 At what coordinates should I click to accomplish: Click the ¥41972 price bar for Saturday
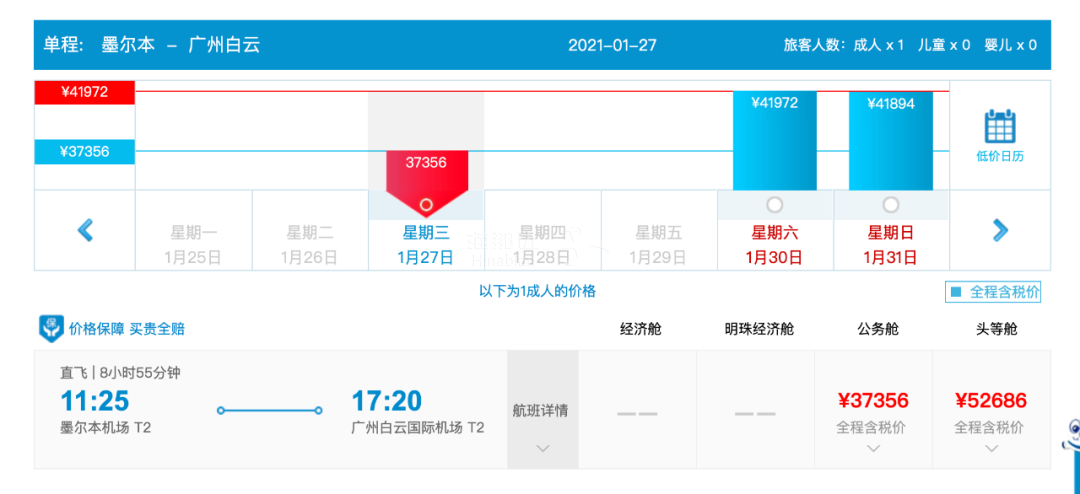click(774, 140)
